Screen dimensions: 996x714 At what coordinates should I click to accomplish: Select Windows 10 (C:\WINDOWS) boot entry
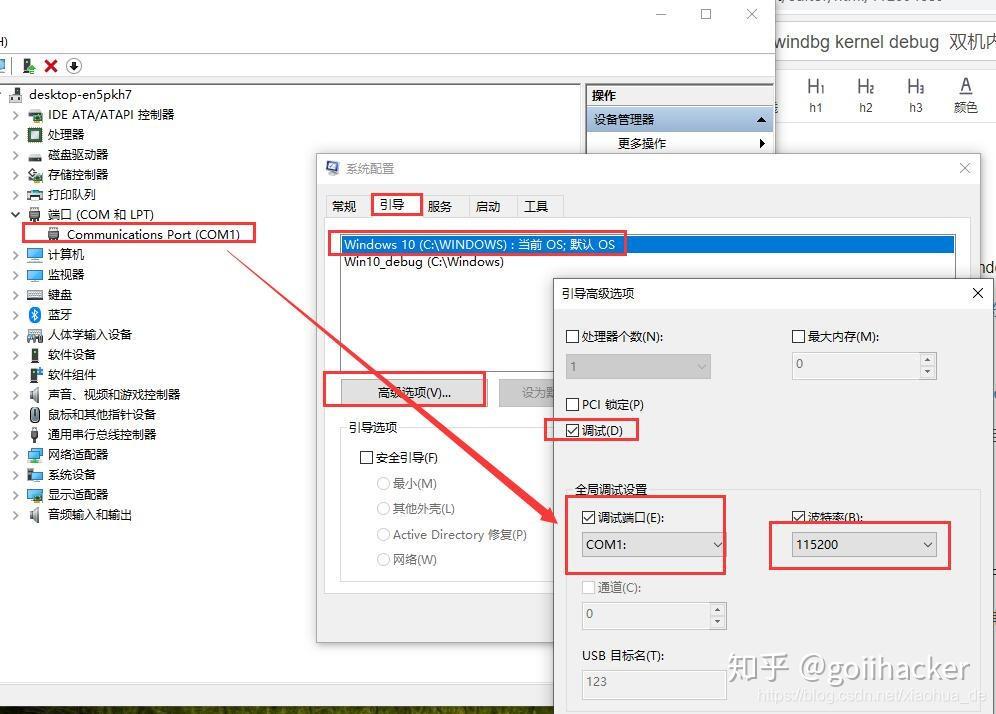click(648, 245)
